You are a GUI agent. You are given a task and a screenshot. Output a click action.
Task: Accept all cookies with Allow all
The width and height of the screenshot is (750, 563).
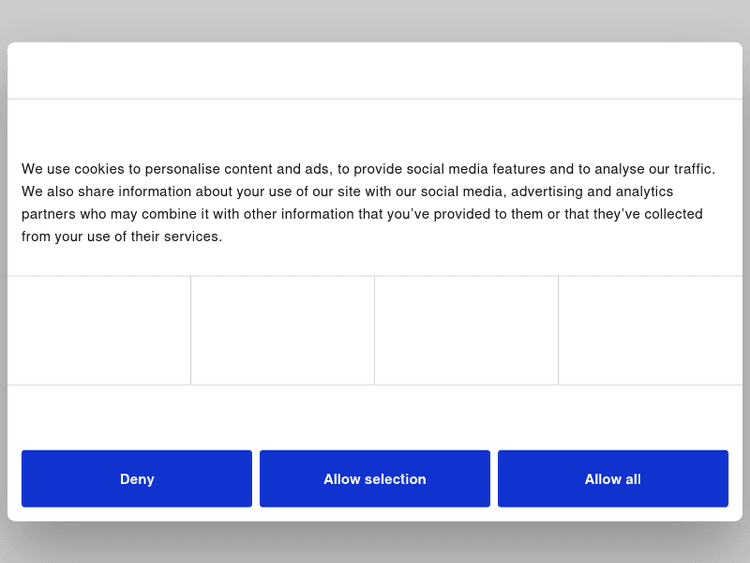613,479
